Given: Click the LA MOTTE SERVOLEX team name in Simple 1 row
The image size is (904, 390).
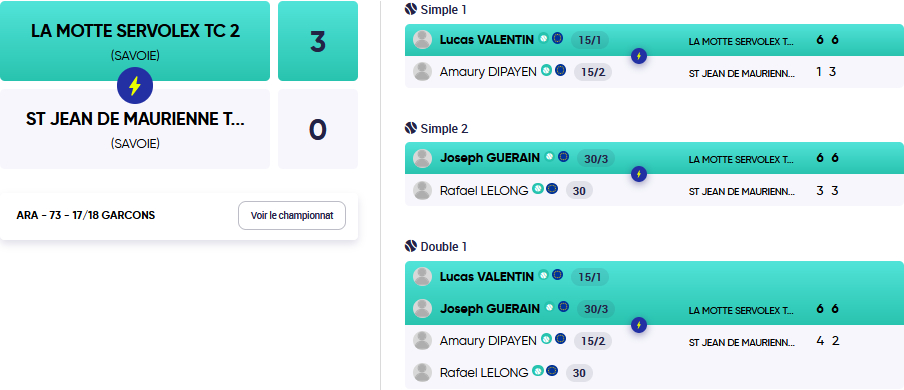Looking at the screenshot, I should pyautogui.click(x=741, y=42).
